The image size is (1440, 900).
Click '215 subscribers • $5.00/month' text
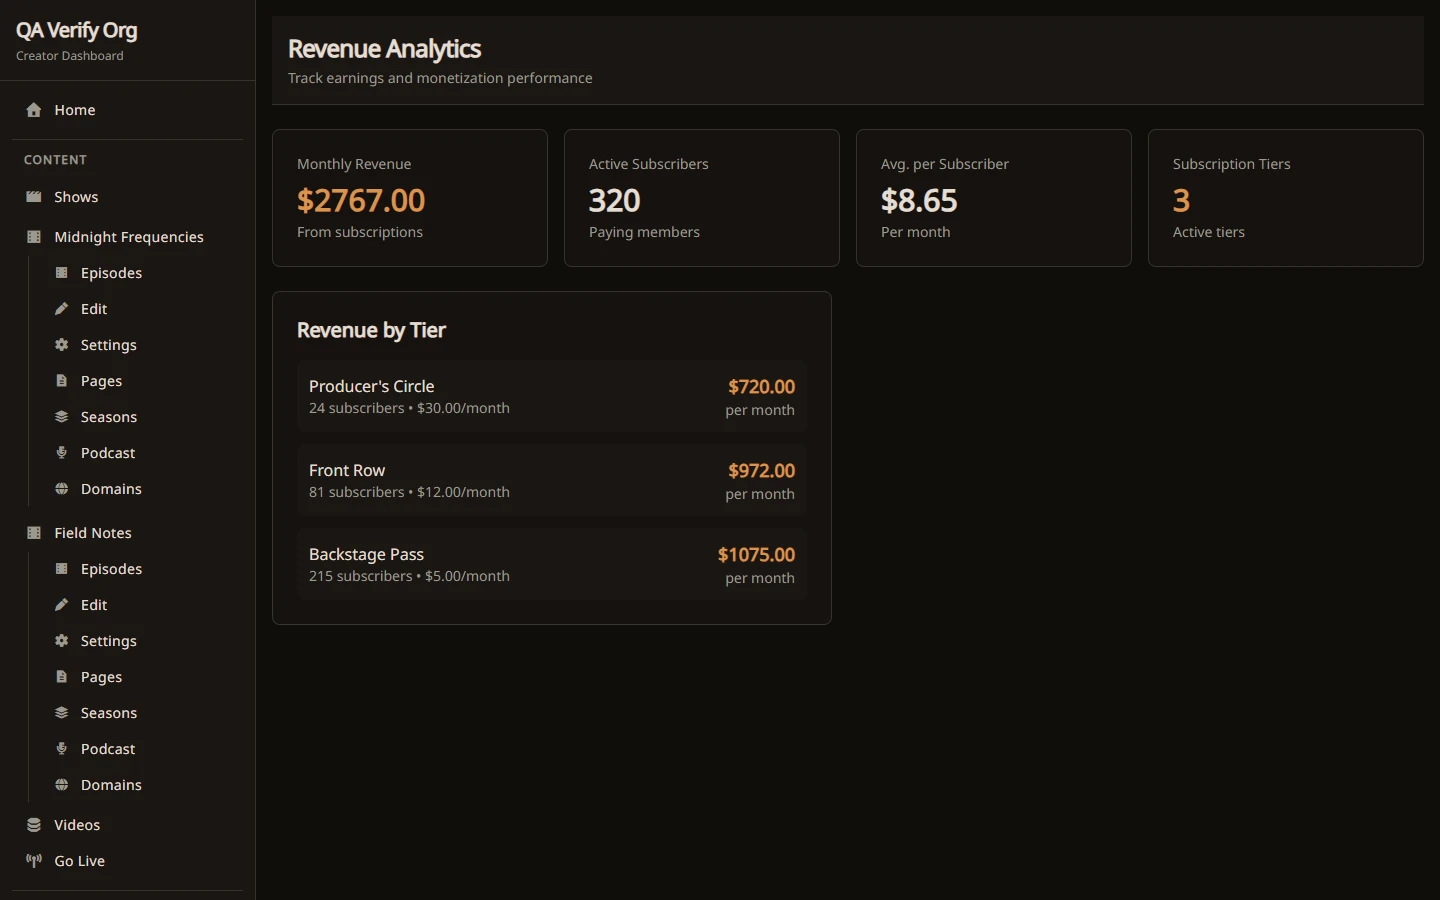click(409, 576)
